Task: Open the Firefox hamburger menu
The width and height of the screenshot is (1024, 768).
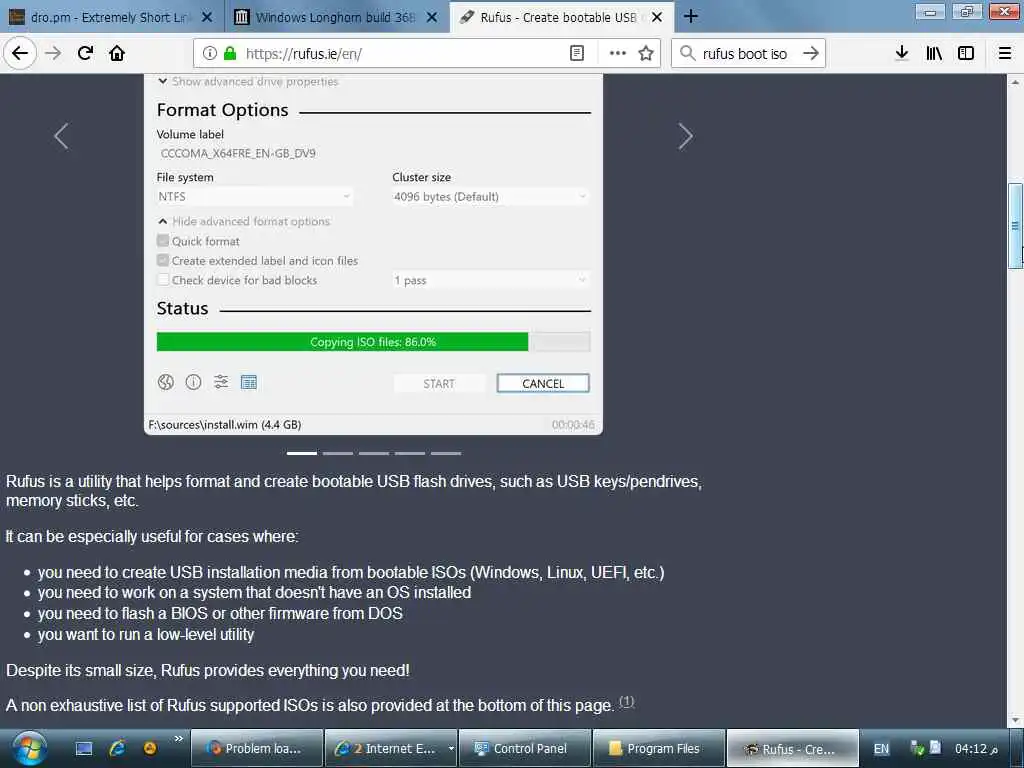Action: [x=1004, y=53]
